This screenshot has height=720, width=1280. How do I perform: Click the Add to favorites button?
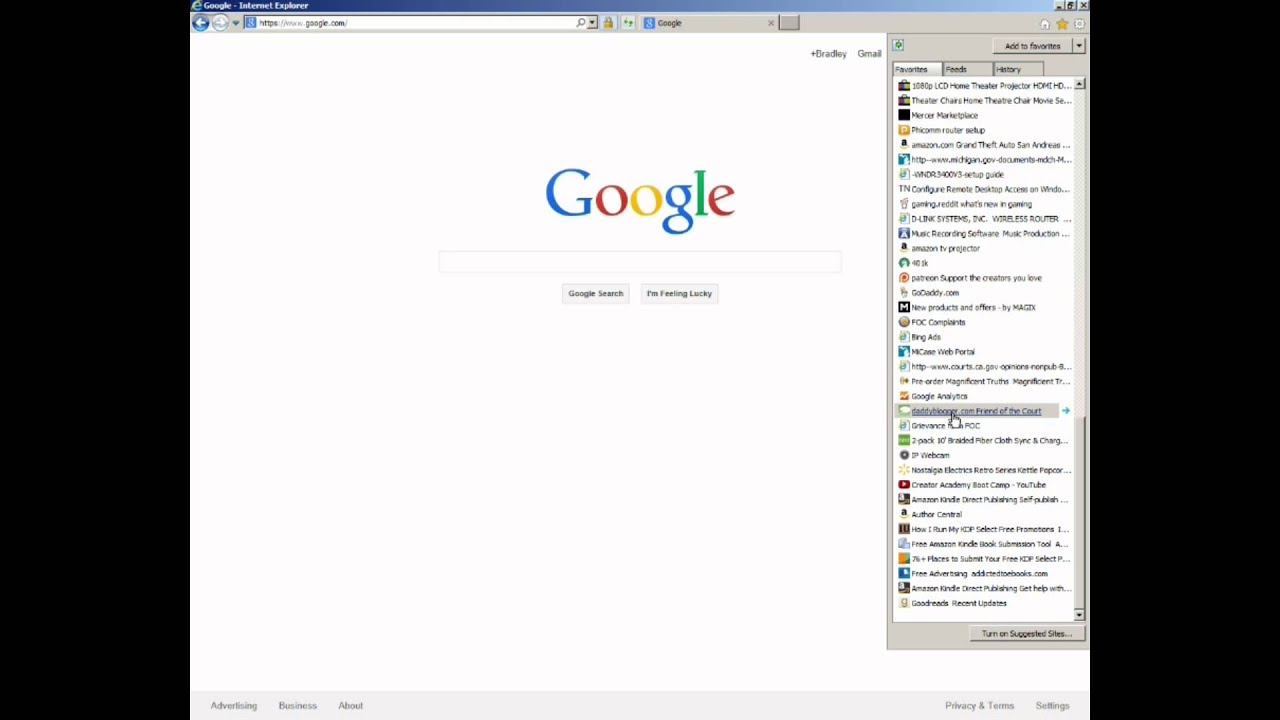pos(1032,46)
